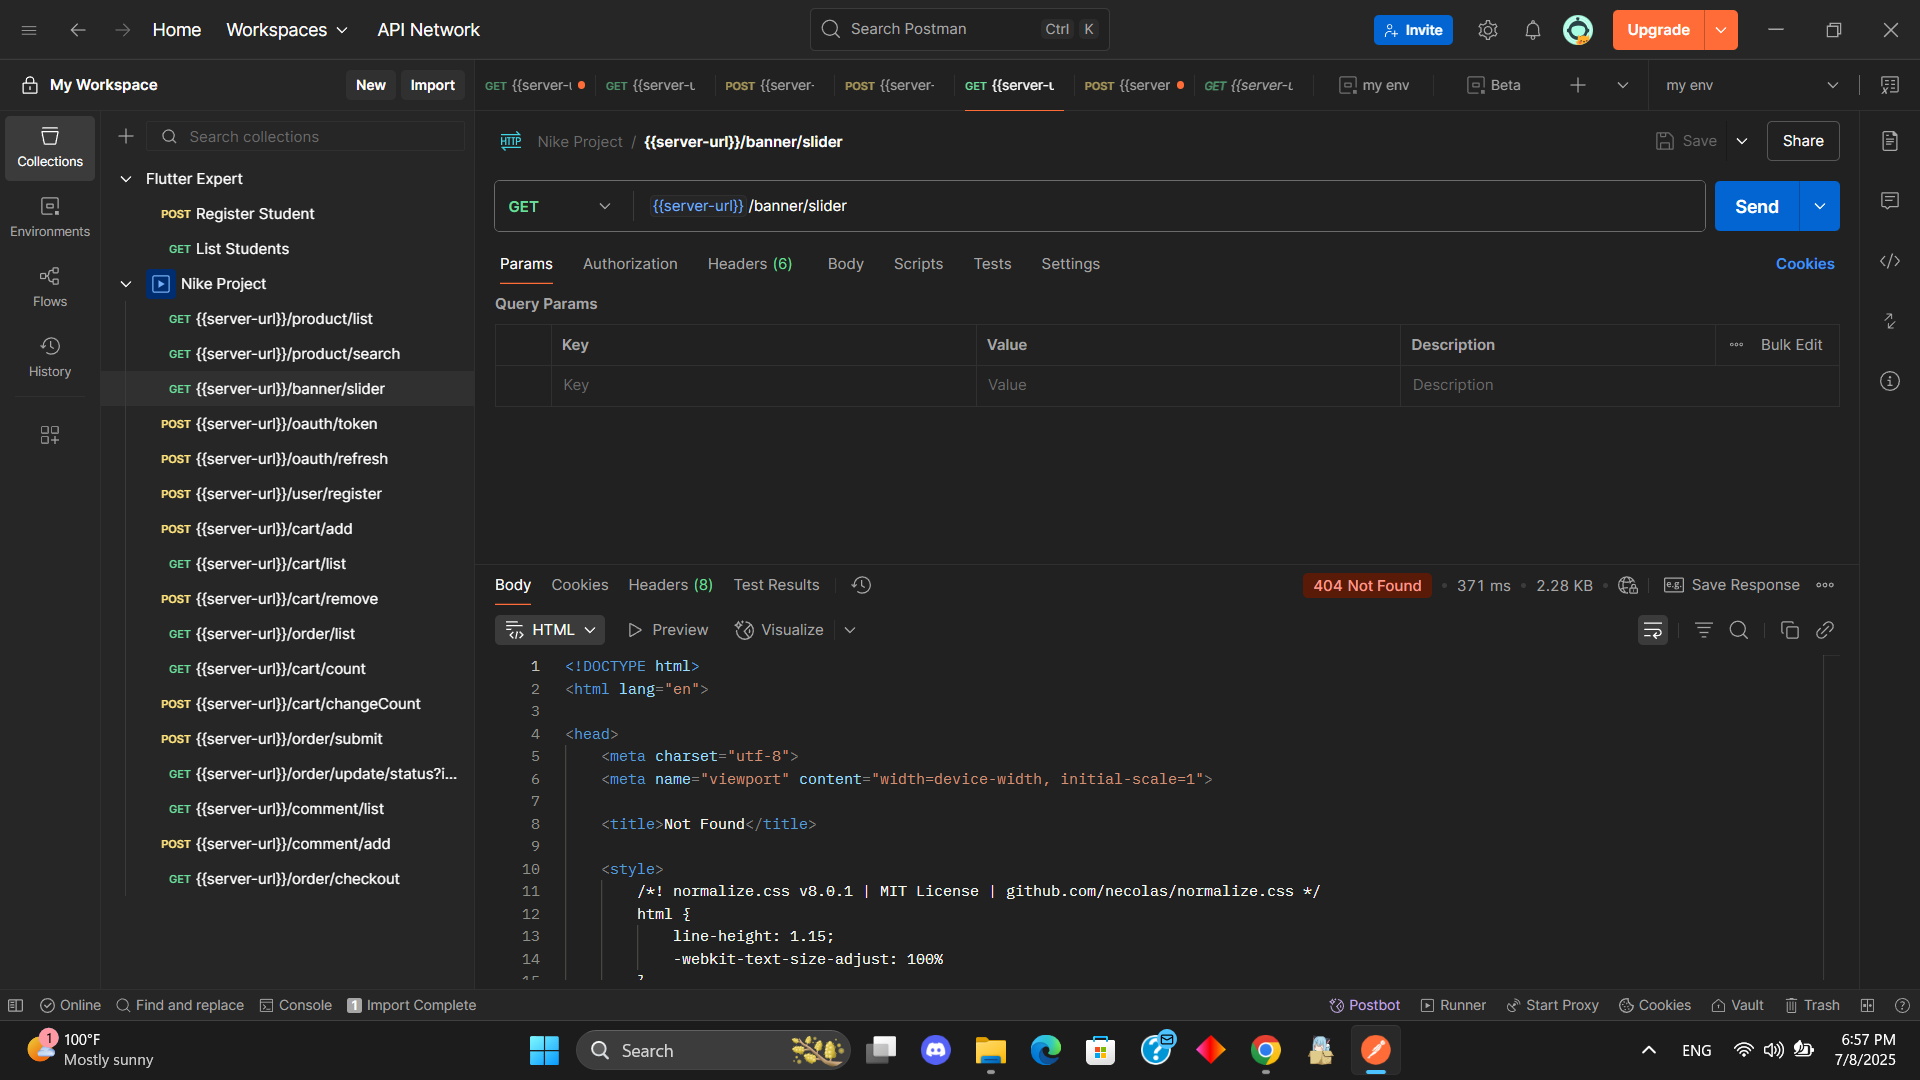
Task: Open a new request tab with plus
Action: click(x=1578, y=85)
